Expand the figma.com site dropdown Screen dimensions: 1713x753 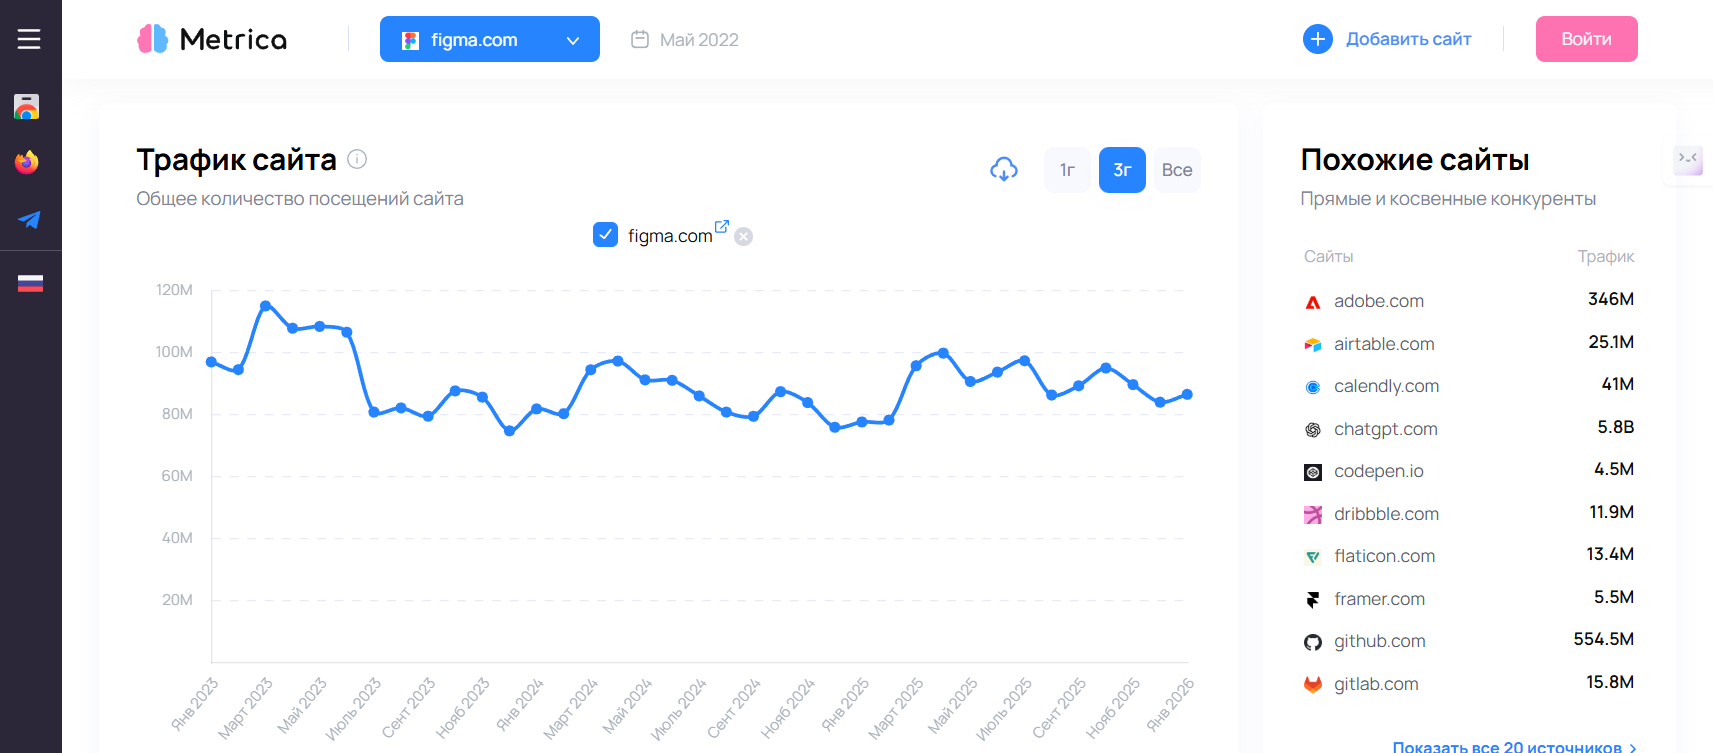(x=489, y=40)
